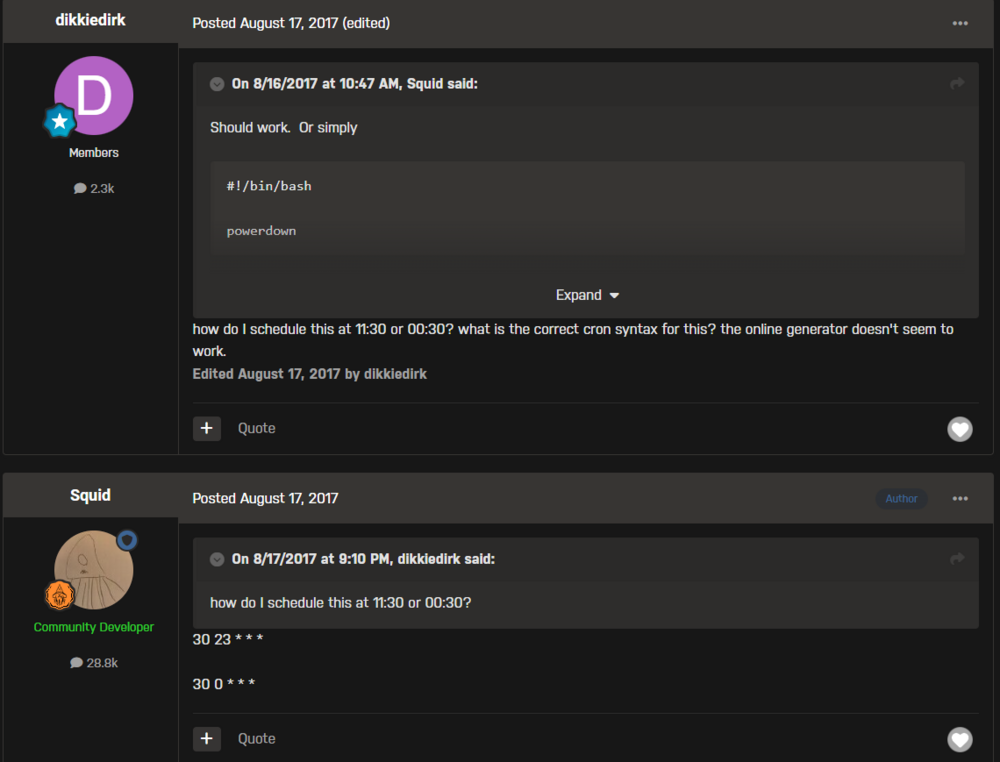This screenshot has width=1000, height=762.
Task: Go to original quoted dikkiedirk post arrow
Action: pos(957,559)
